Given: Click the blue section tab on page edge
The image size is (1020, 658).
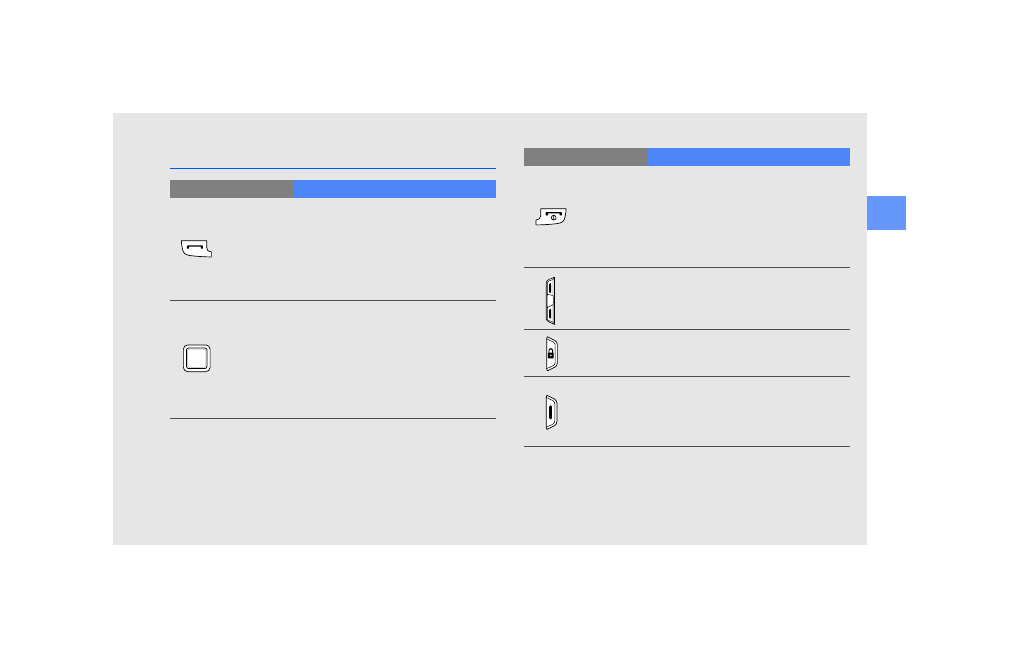Looking at the screenshot, I should tap(886, 212).
